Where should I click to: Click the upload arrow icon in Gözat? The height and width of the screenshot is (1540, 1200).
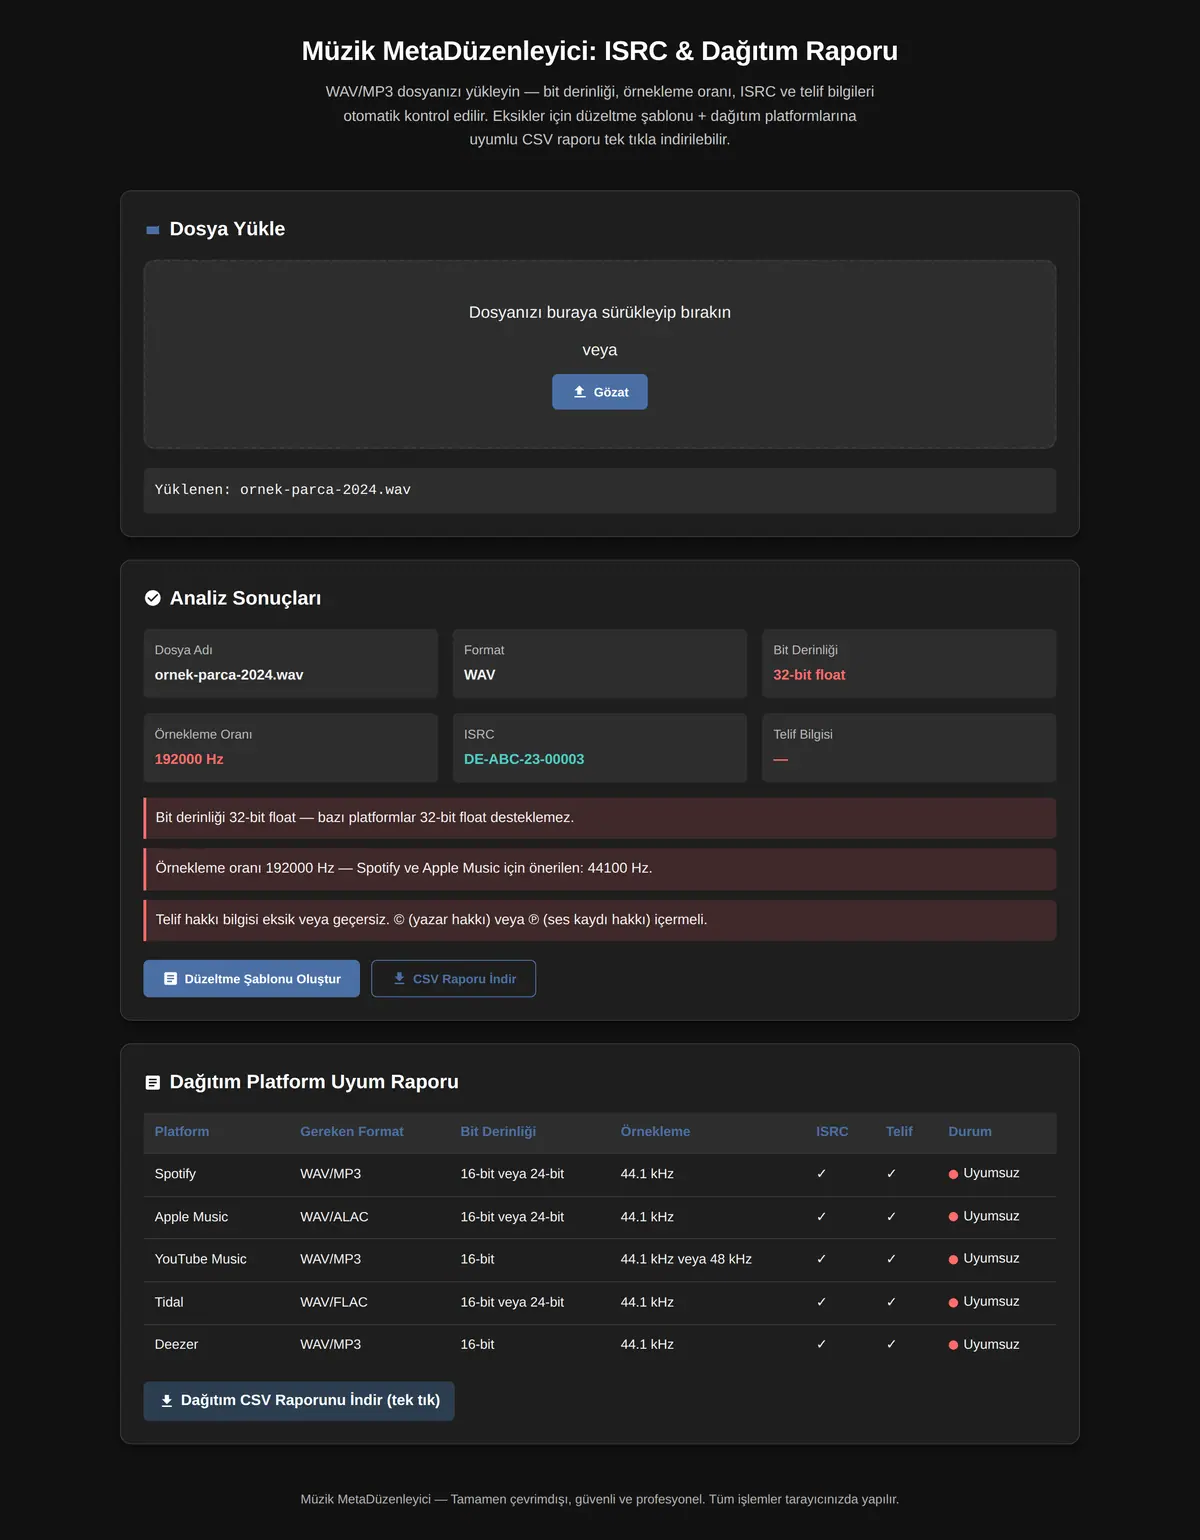pyautogui.click(x=580, y=392)
